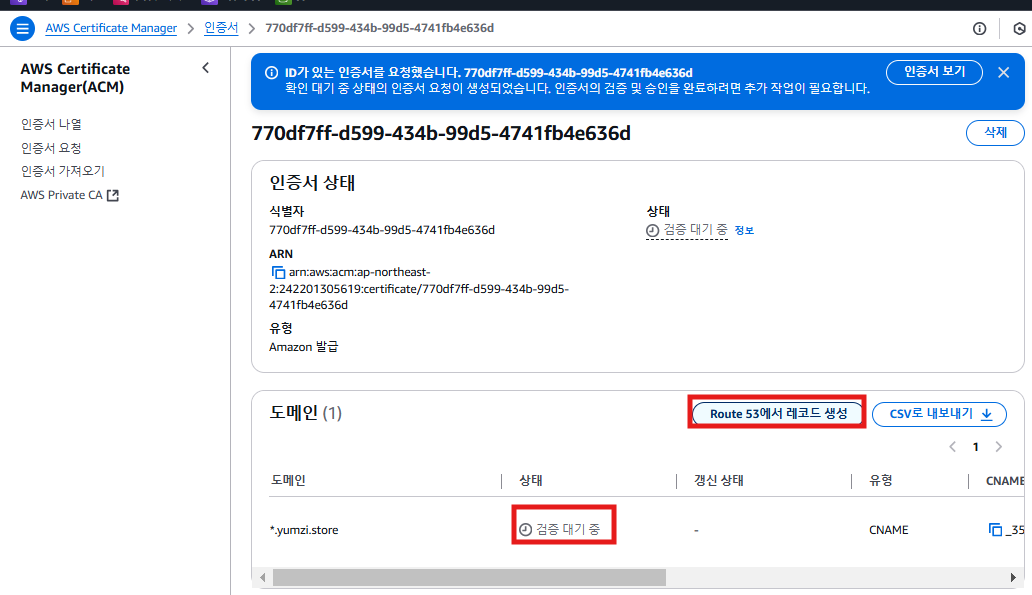Click the 상태 column header in table
The height and width of the screenshot is (595, 1032).
(530, 480)
